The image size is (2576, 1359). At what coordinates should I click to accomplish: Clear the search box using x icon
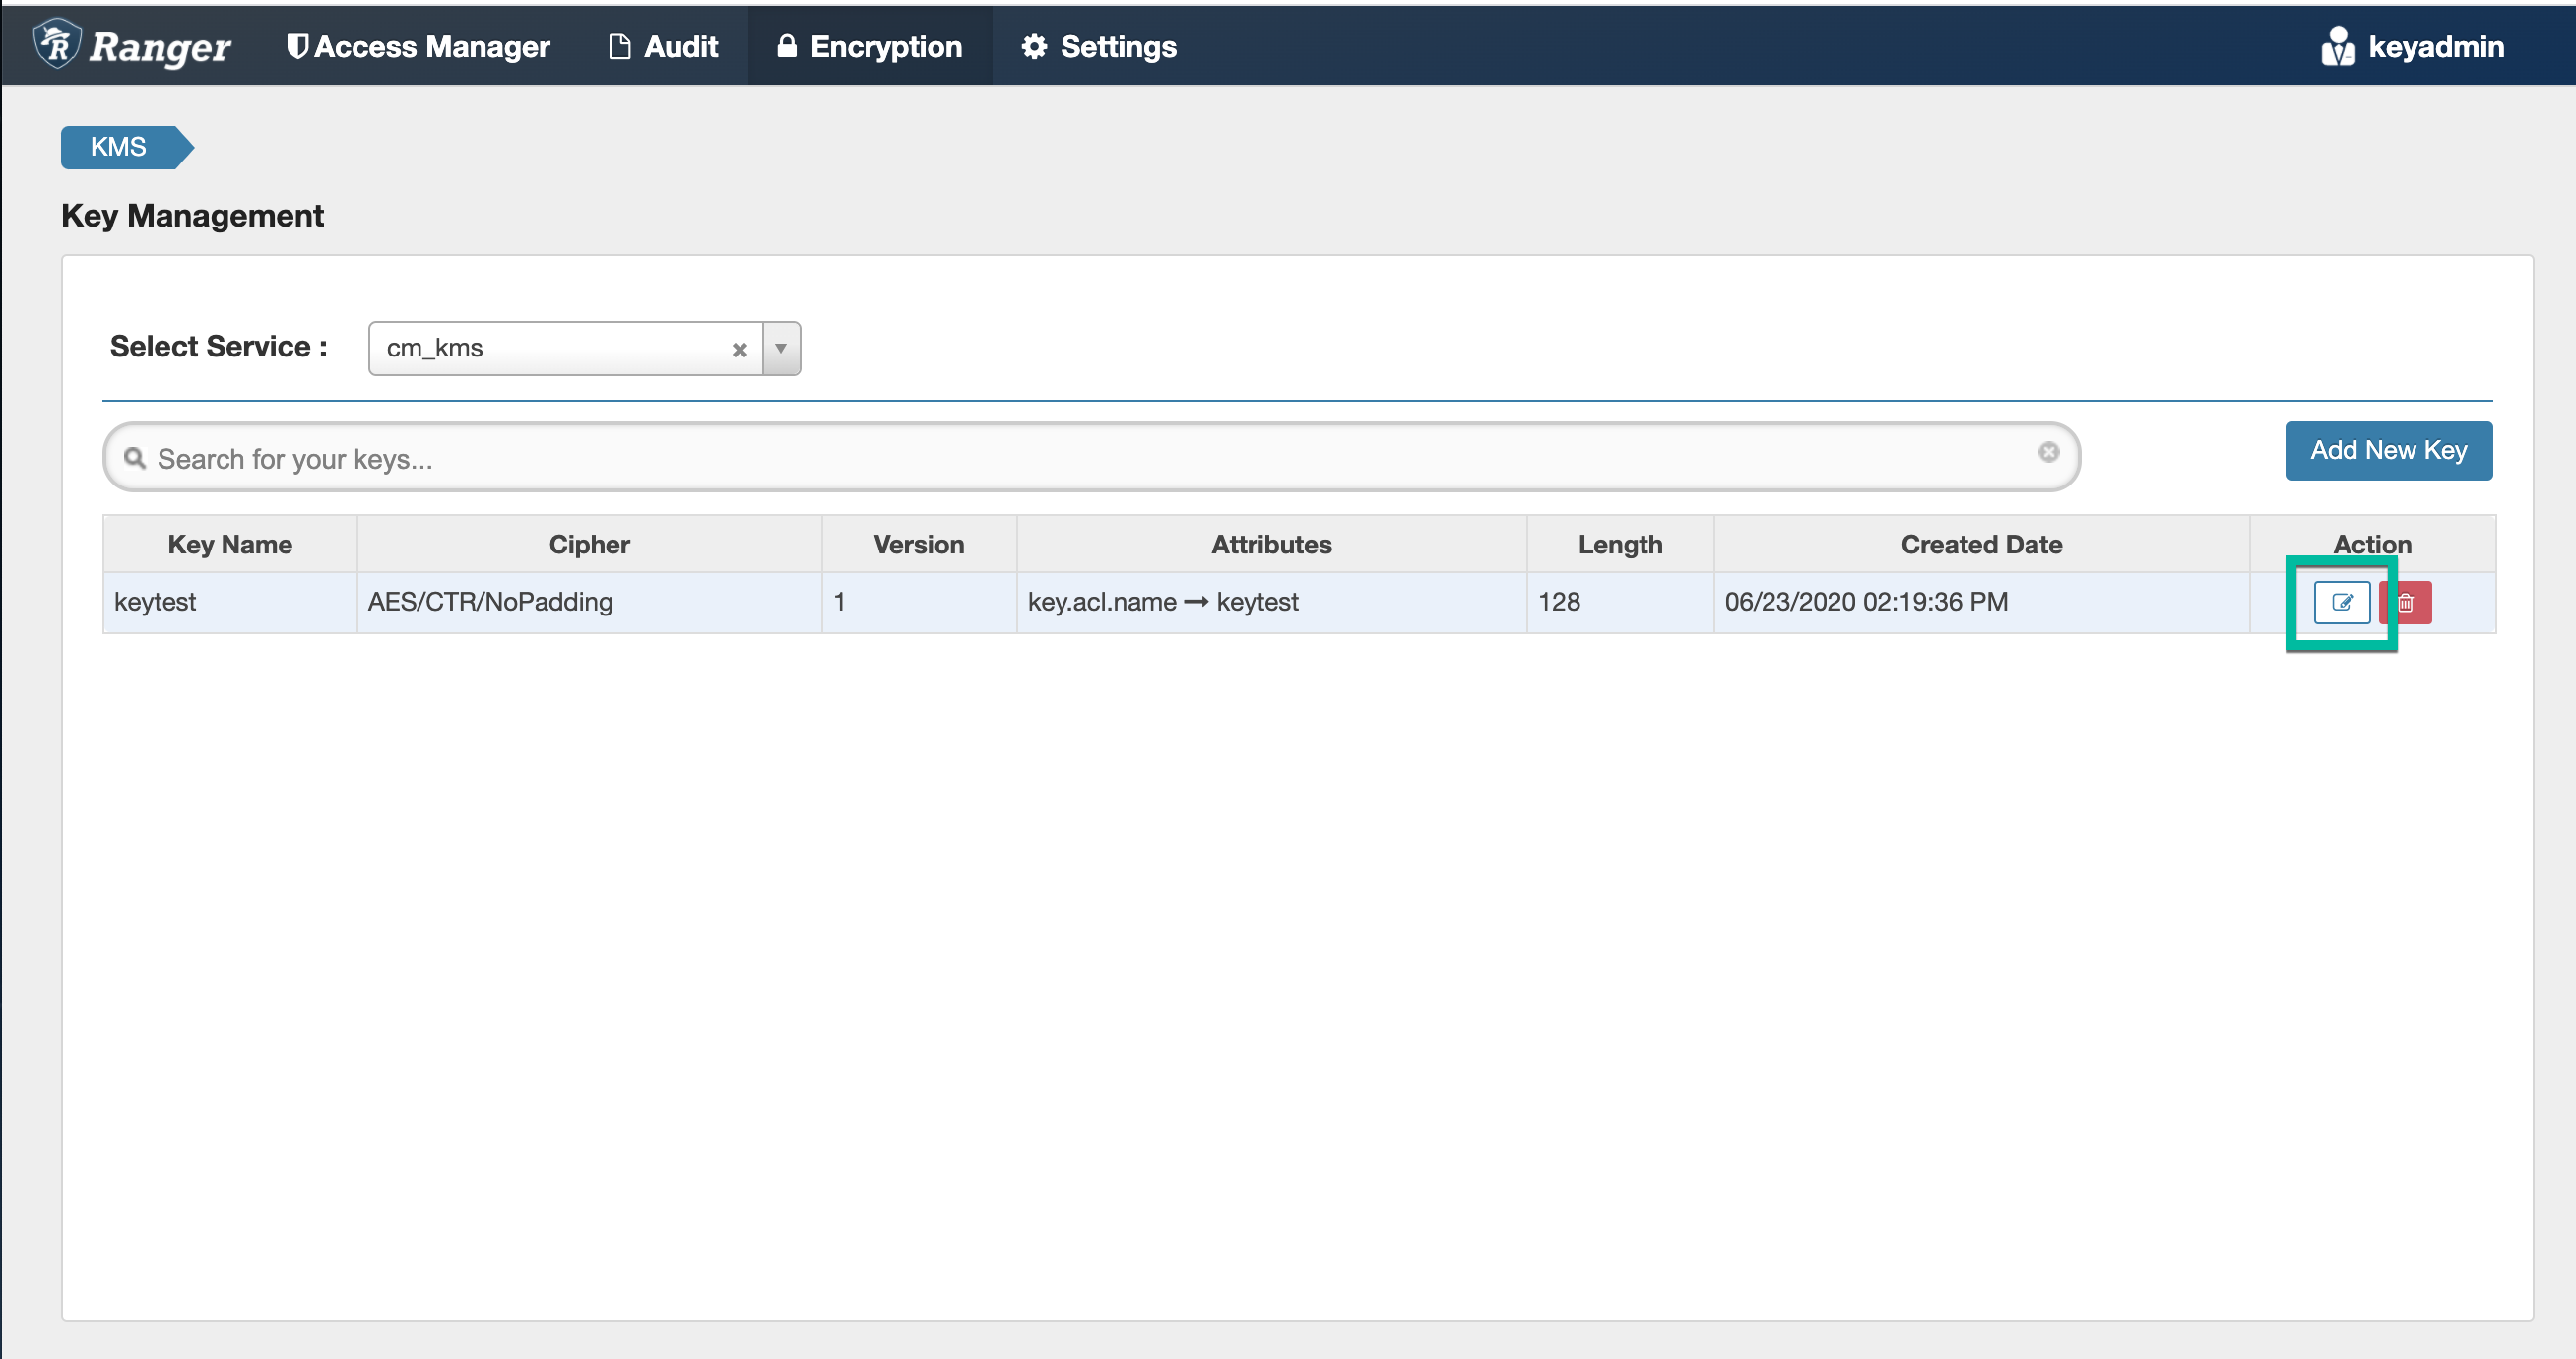coord(2048,452)
